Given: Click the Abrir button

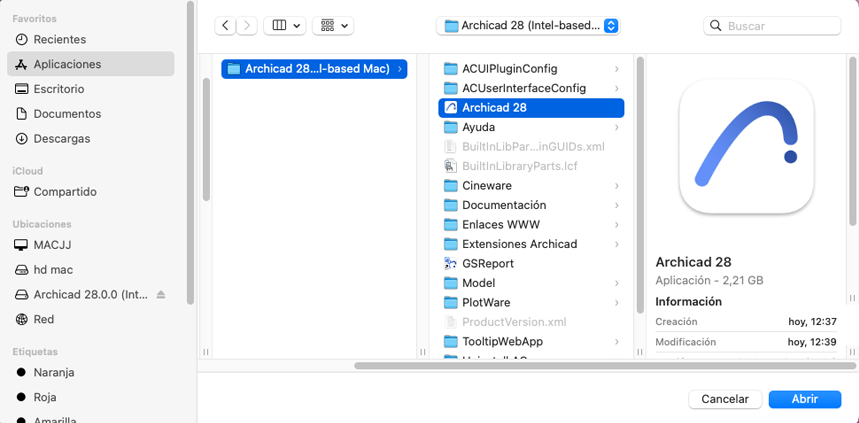Looking at the screenshot, I should [805, 399].
